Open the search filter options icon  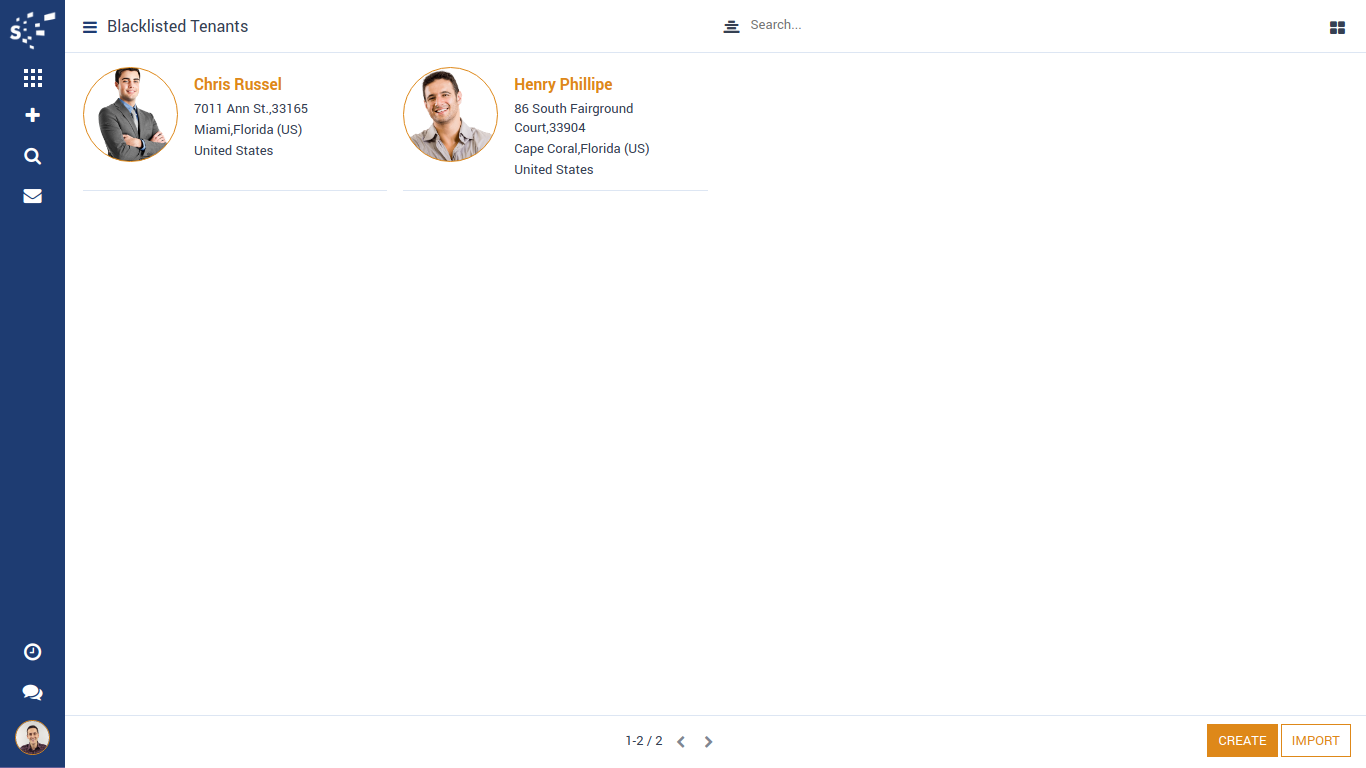(731, 26)
